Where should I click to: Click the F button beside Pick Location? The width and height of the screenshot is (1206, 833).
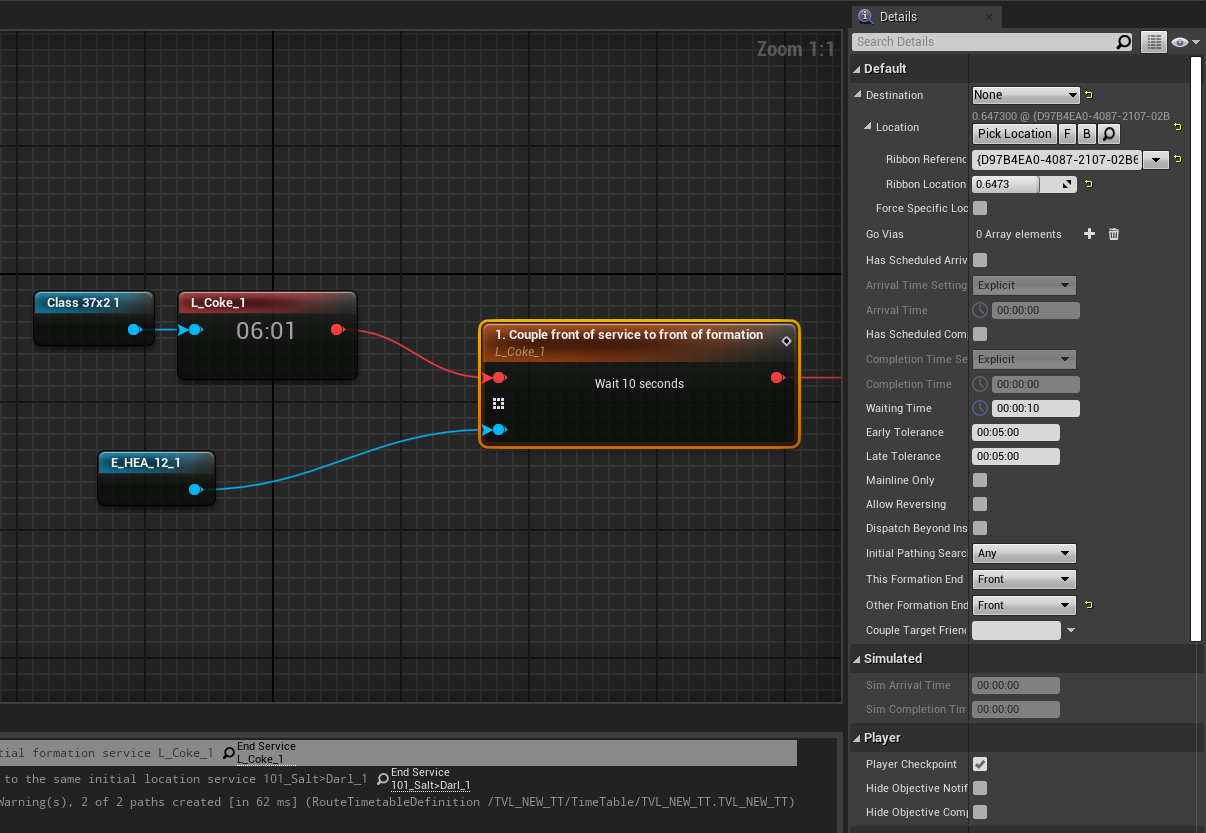(1067, 134)
